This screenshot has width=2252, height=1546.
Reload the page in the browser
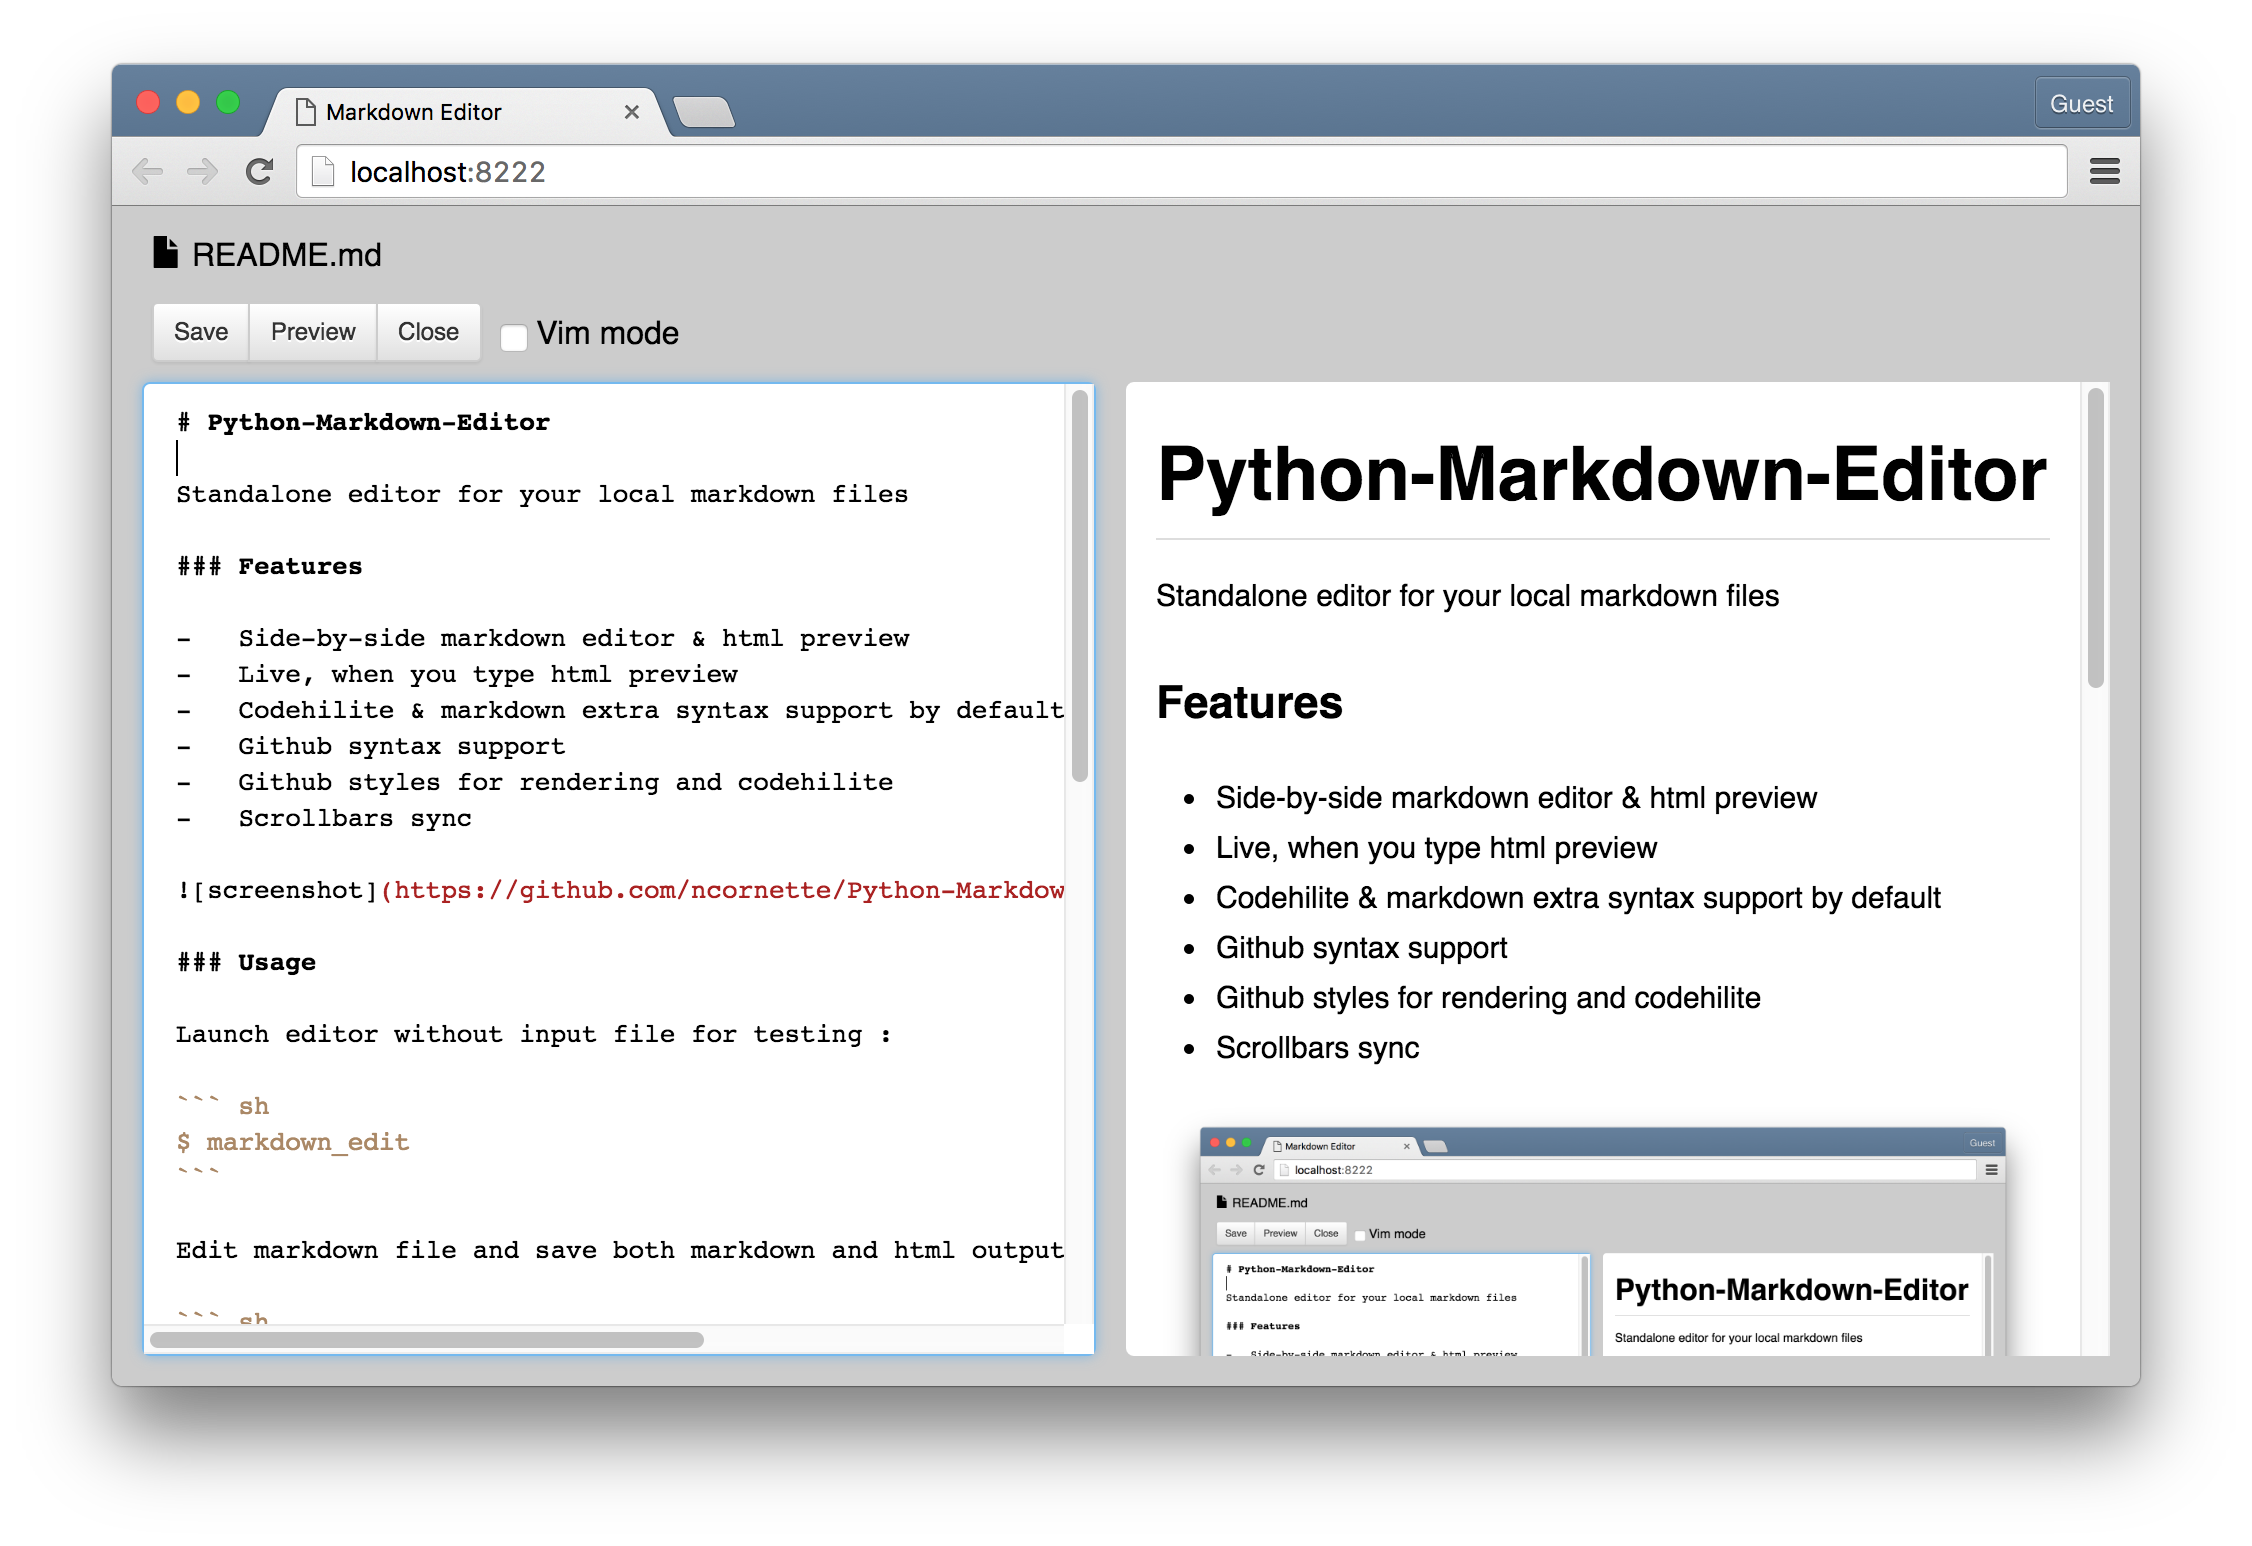(x=259, y=171)
